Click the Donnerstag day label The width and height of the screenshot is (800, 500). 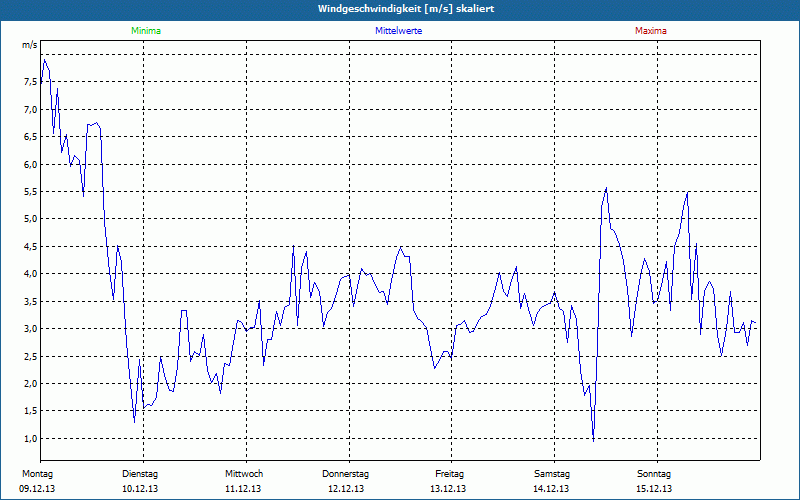345,474
